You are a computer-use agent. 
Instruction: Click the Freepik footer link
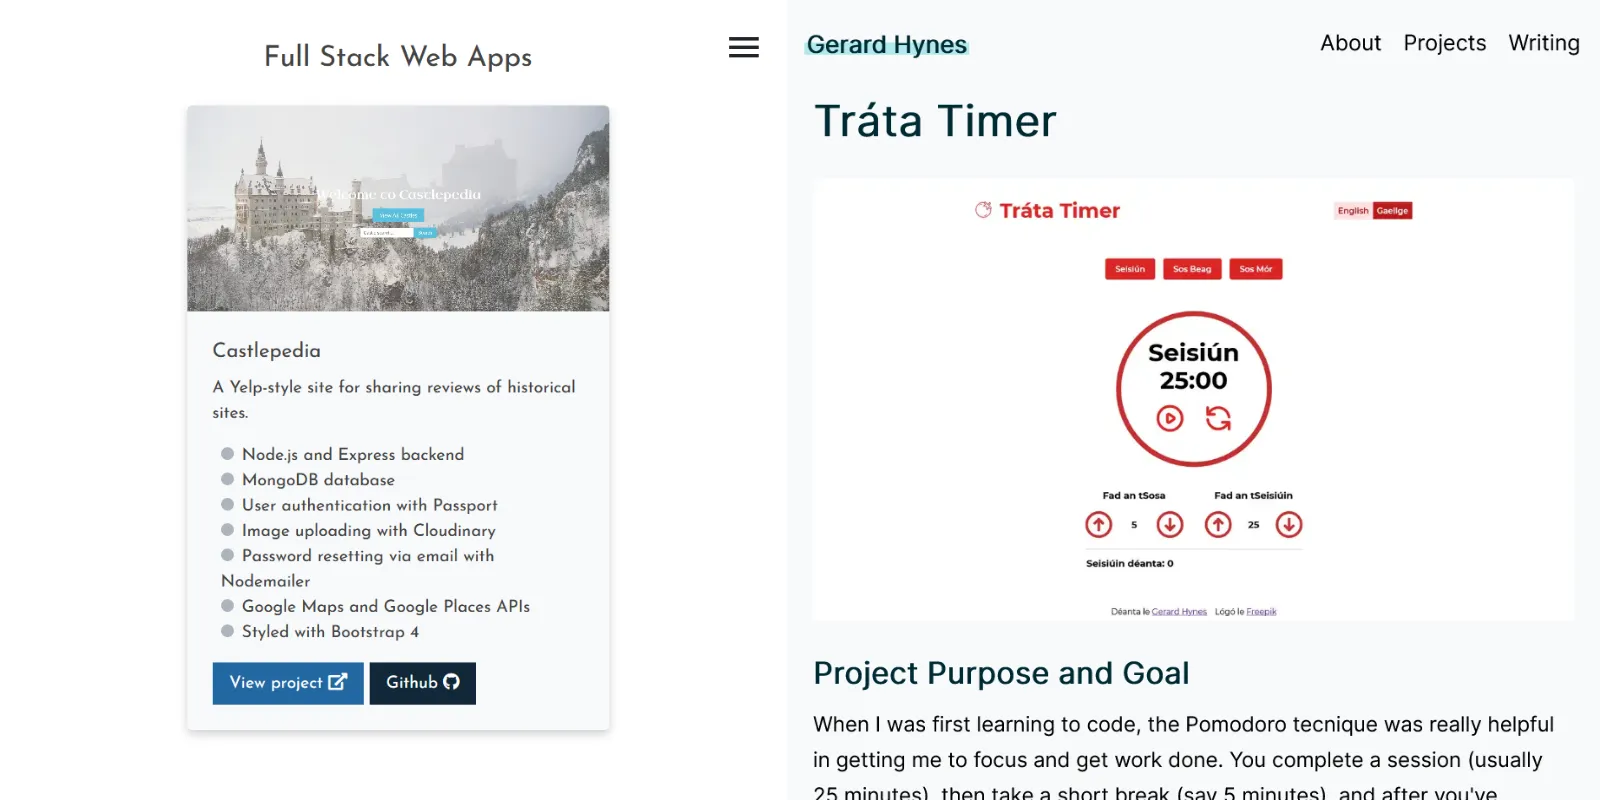click(1261, 612)
